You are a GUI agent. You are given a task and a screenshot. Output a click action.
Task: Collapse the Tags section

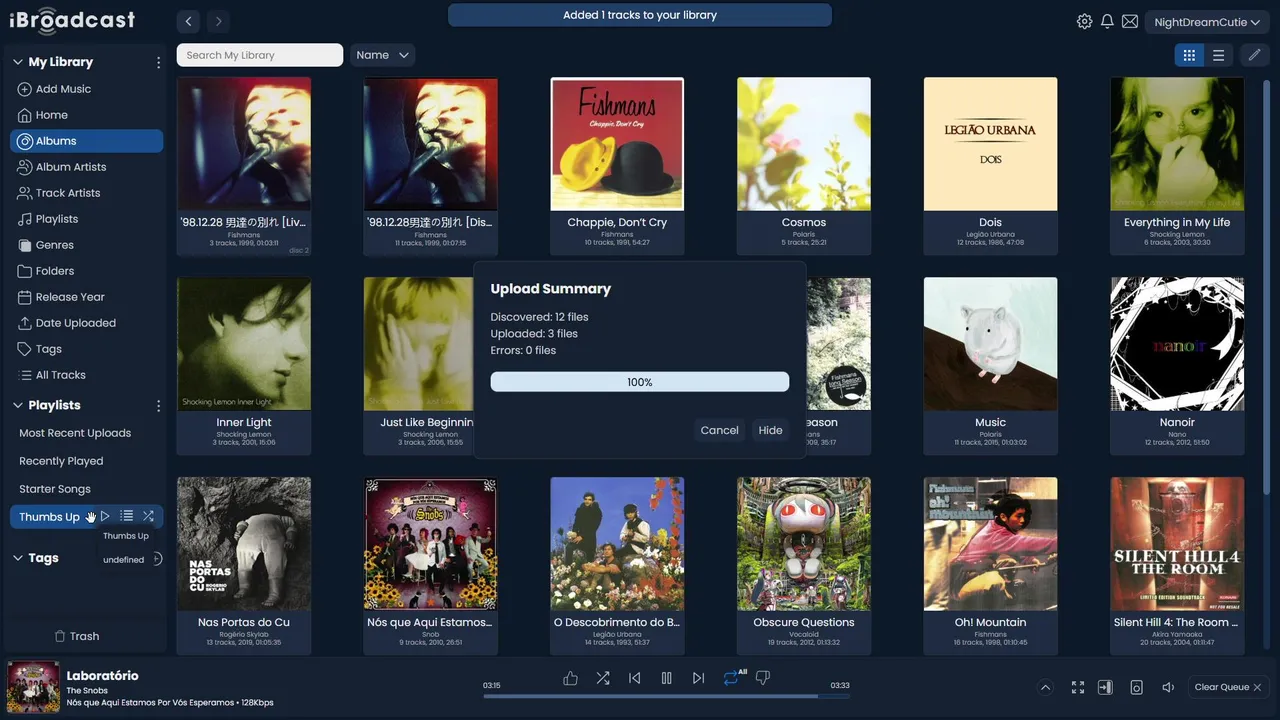[18, 559]
